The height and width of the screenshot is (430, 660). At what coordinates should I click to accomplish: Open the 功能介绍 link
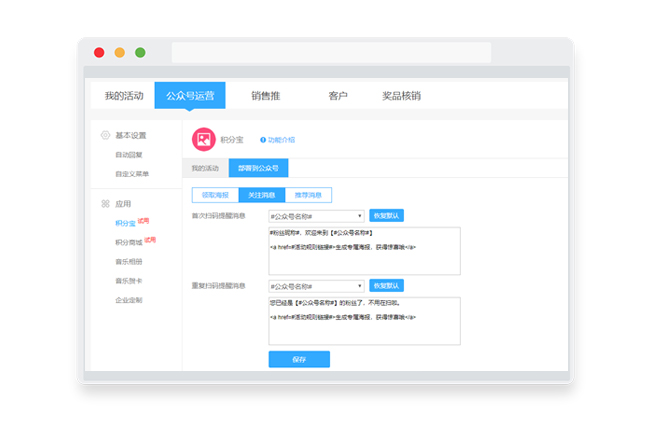(x=281, y=140)
